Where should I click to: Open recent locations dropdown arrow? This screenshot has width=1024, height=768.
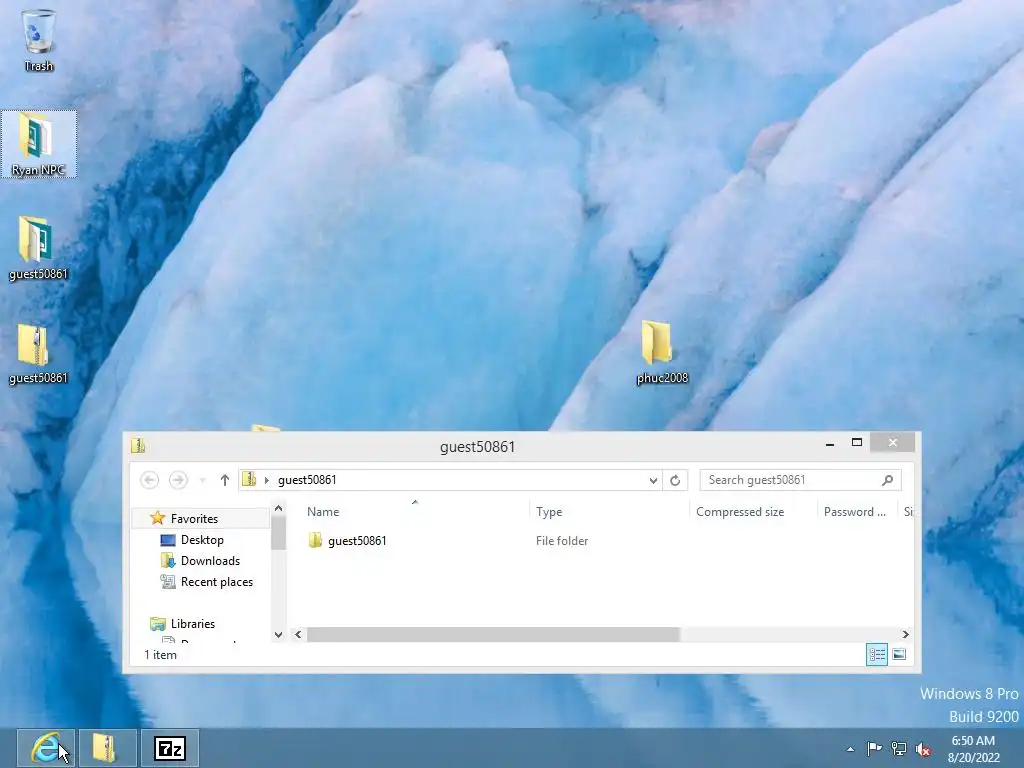point(203,480)
